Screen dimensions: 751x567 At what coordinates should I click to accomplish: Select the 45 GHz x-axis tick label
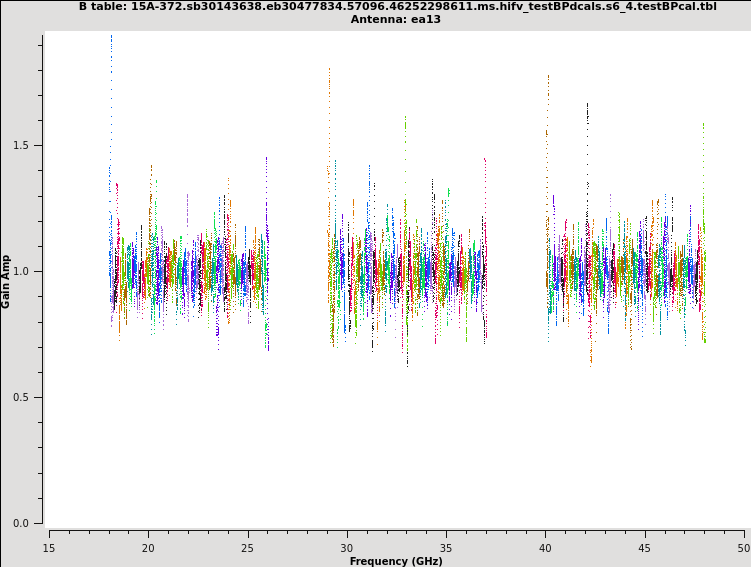[645, 547]
